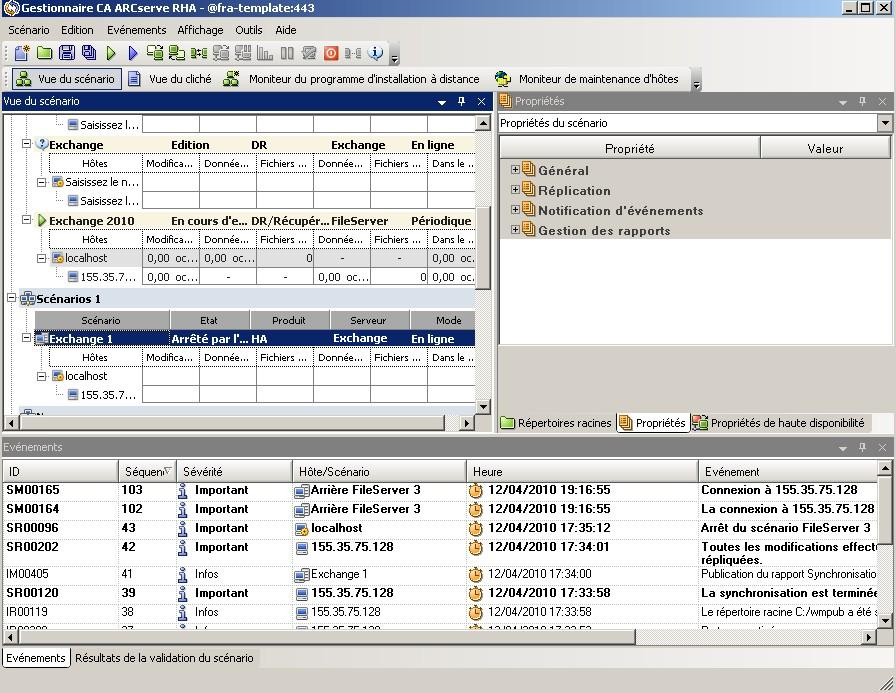Switch to Répertoires racines tab
Image resolution: width=896 pixels, height=693 pixels.
click(556, 423)
